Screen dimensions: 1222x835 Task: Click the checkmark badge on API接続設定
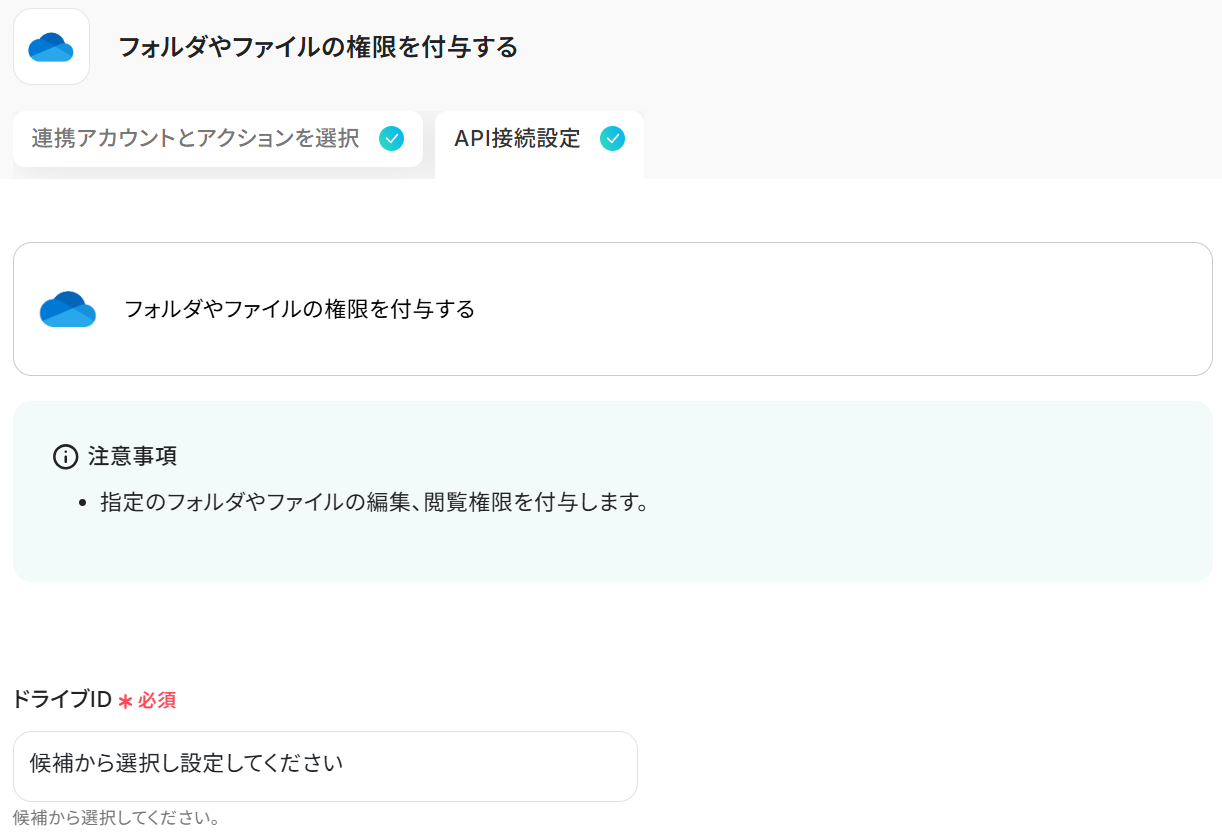[x=612, y=139]
